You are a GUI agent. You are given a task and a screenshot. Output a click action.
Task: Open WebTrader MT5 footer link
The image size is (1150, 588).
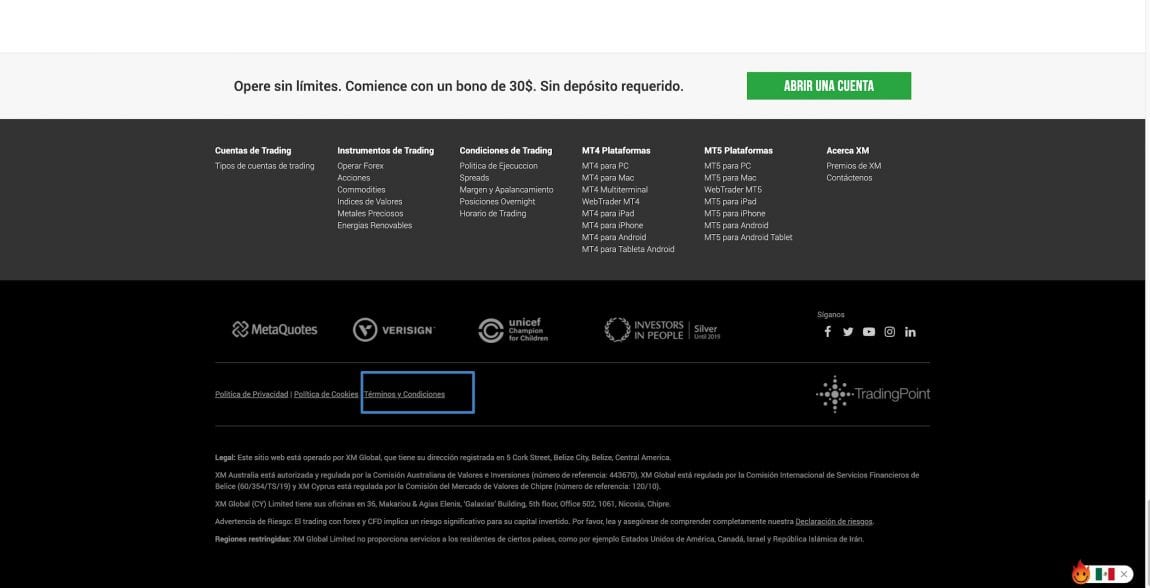point(732,190)
